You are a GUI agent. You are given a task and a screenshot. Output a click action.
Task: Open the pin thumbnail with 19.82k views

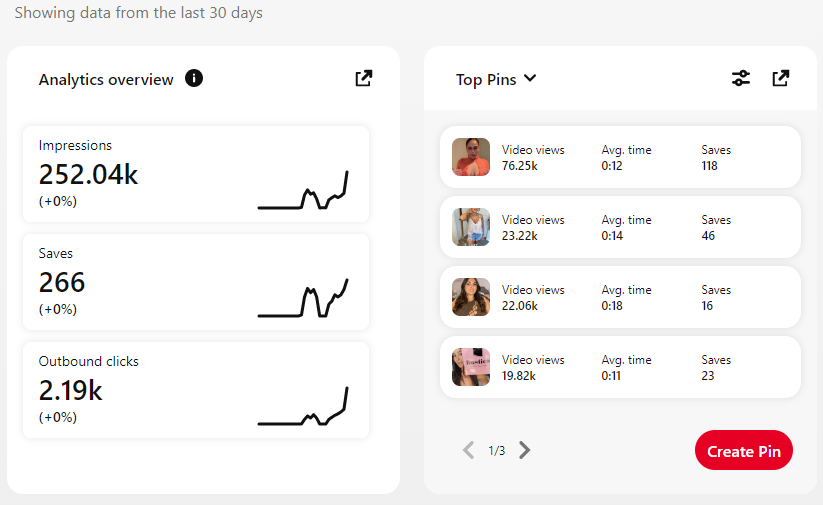[471, 367]
